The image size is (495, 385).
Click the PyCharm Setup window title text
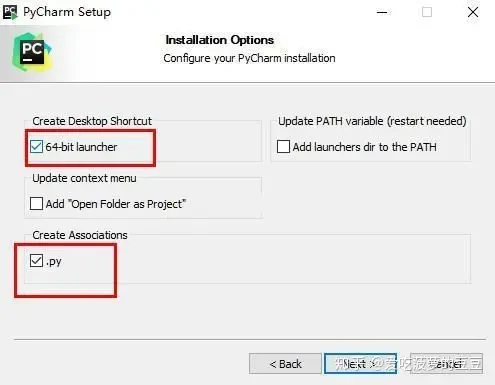pyautogui.click(x=67, y=12)
